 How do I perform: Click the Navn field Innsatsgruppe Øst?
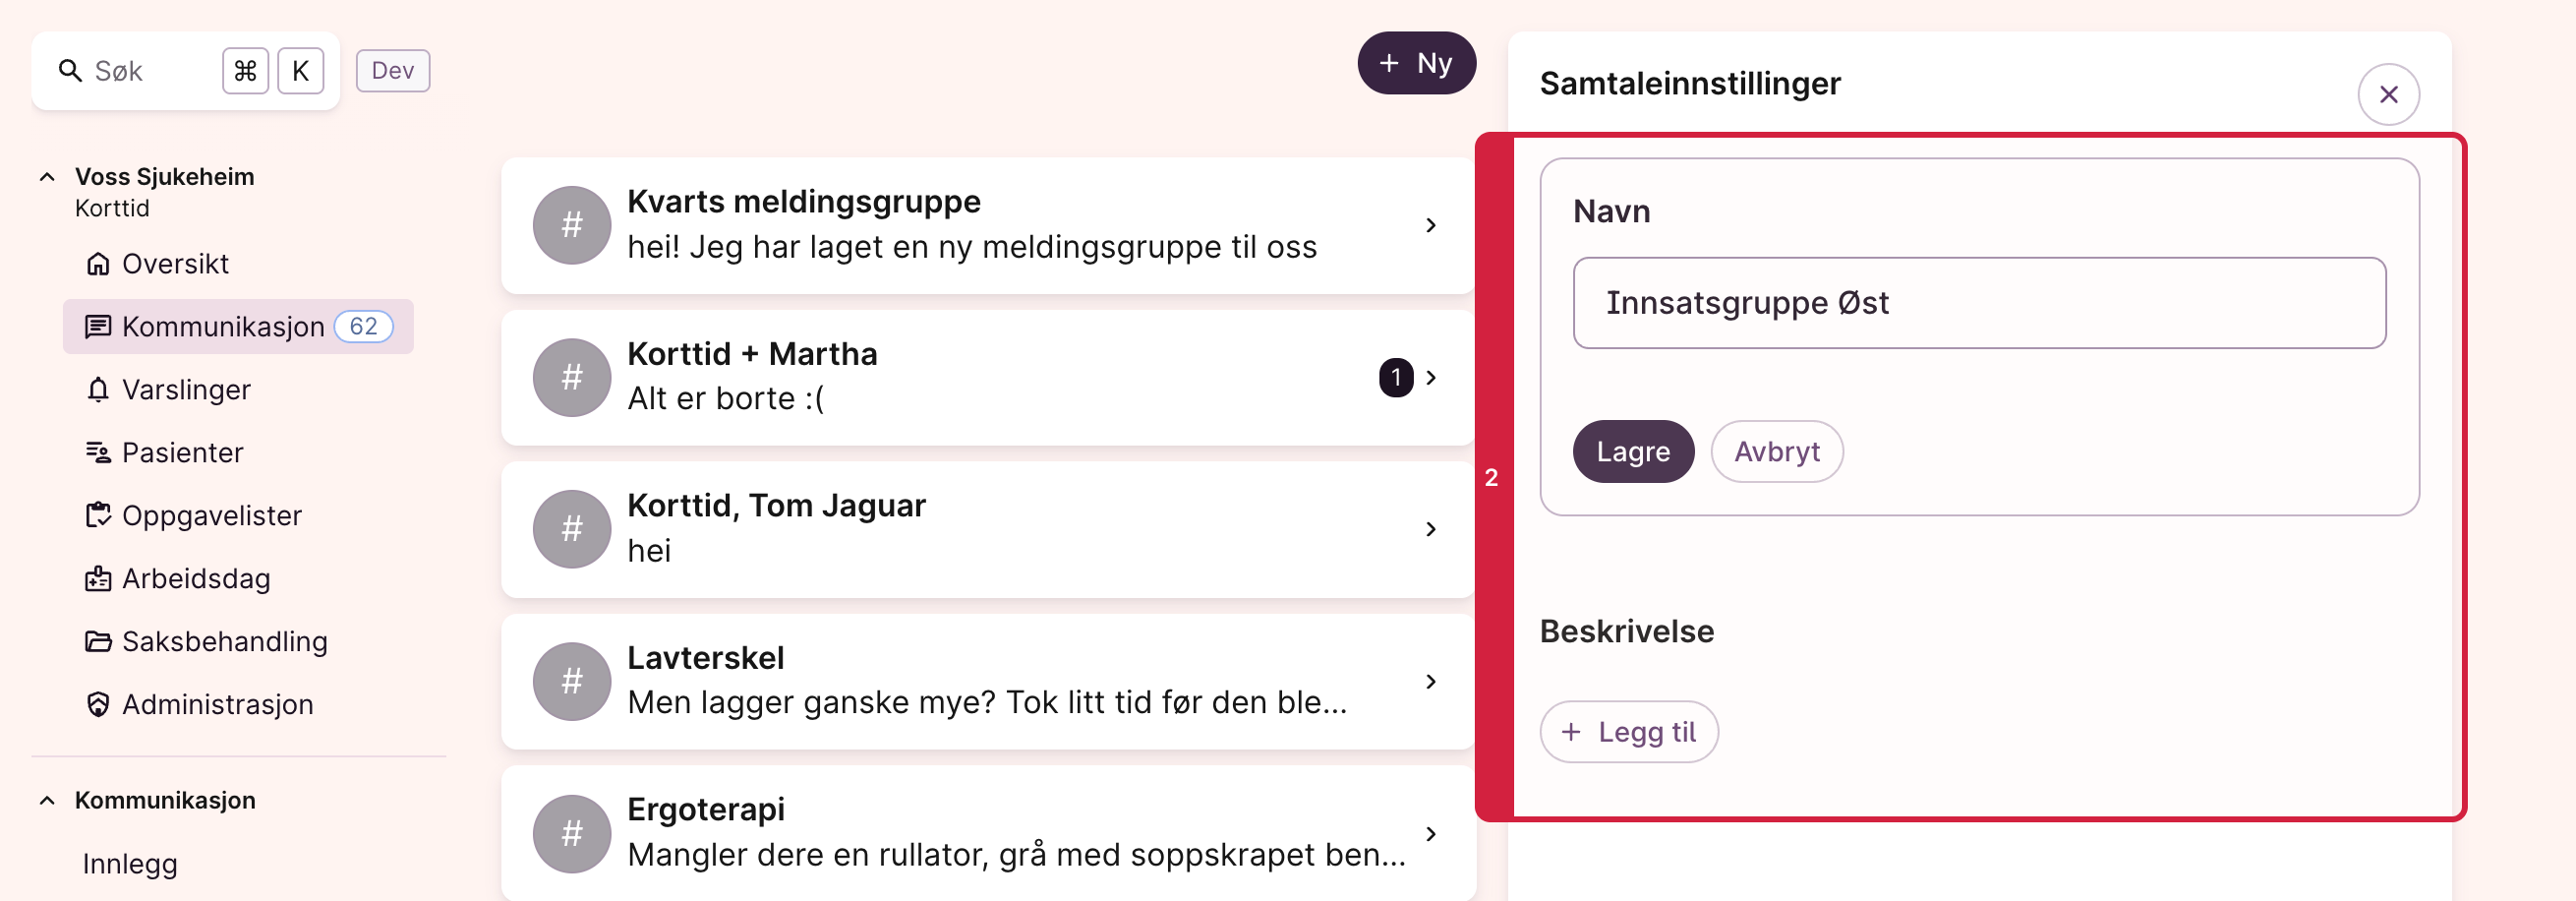(x=1979, y=303)
